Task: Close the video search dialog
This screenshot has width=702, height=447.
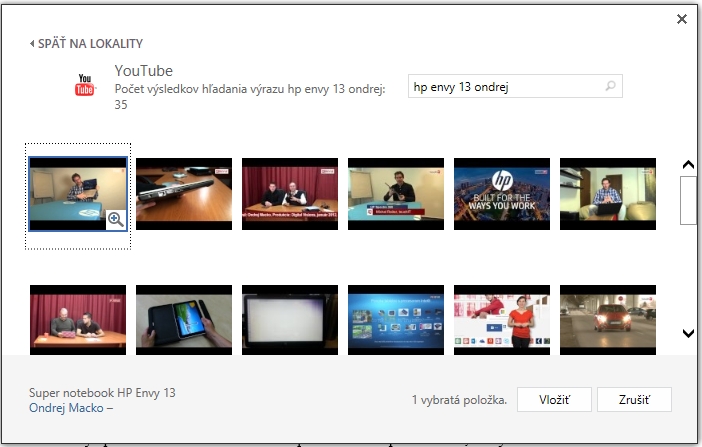Action: click(x=682, y=19)
